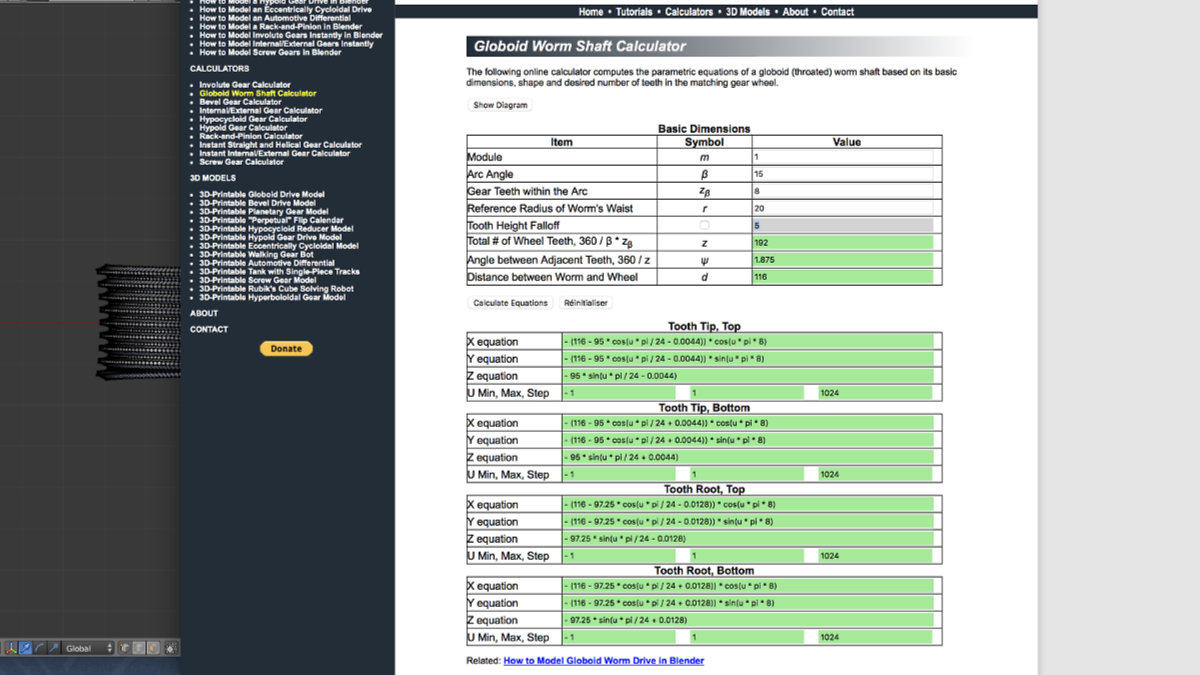Open the Screw Gear Calculator sidebar link

pyautogui.click(x=241, y=162)
